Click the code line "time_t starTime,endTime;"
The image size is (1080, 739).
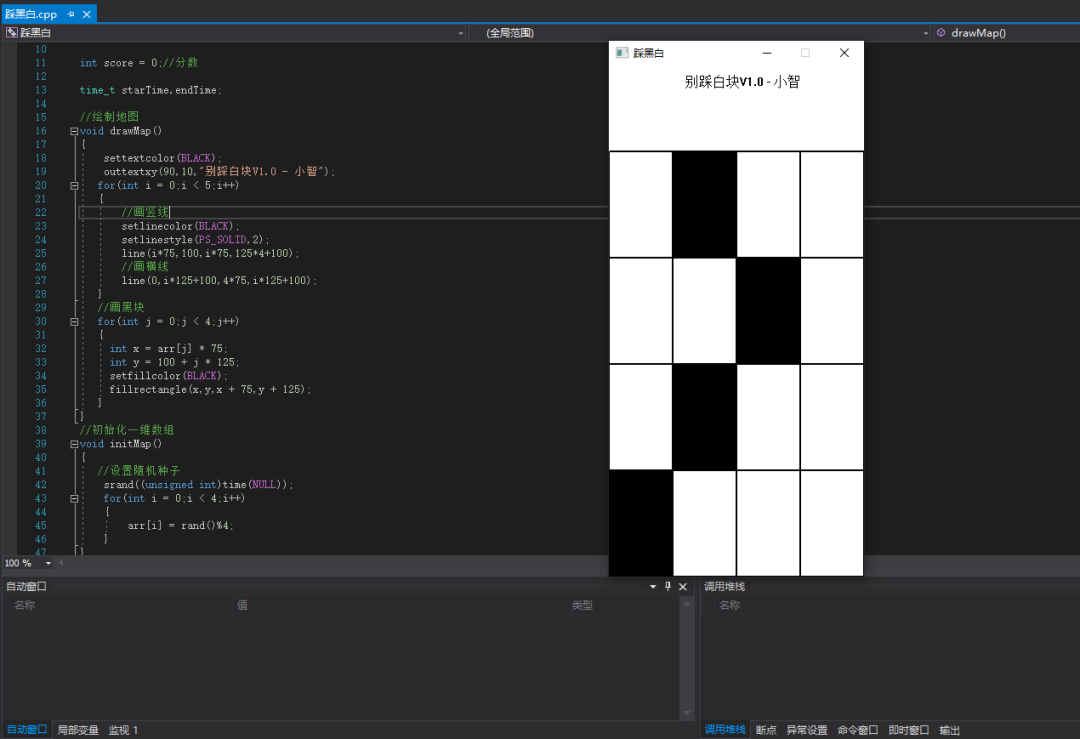pos(150,90)
